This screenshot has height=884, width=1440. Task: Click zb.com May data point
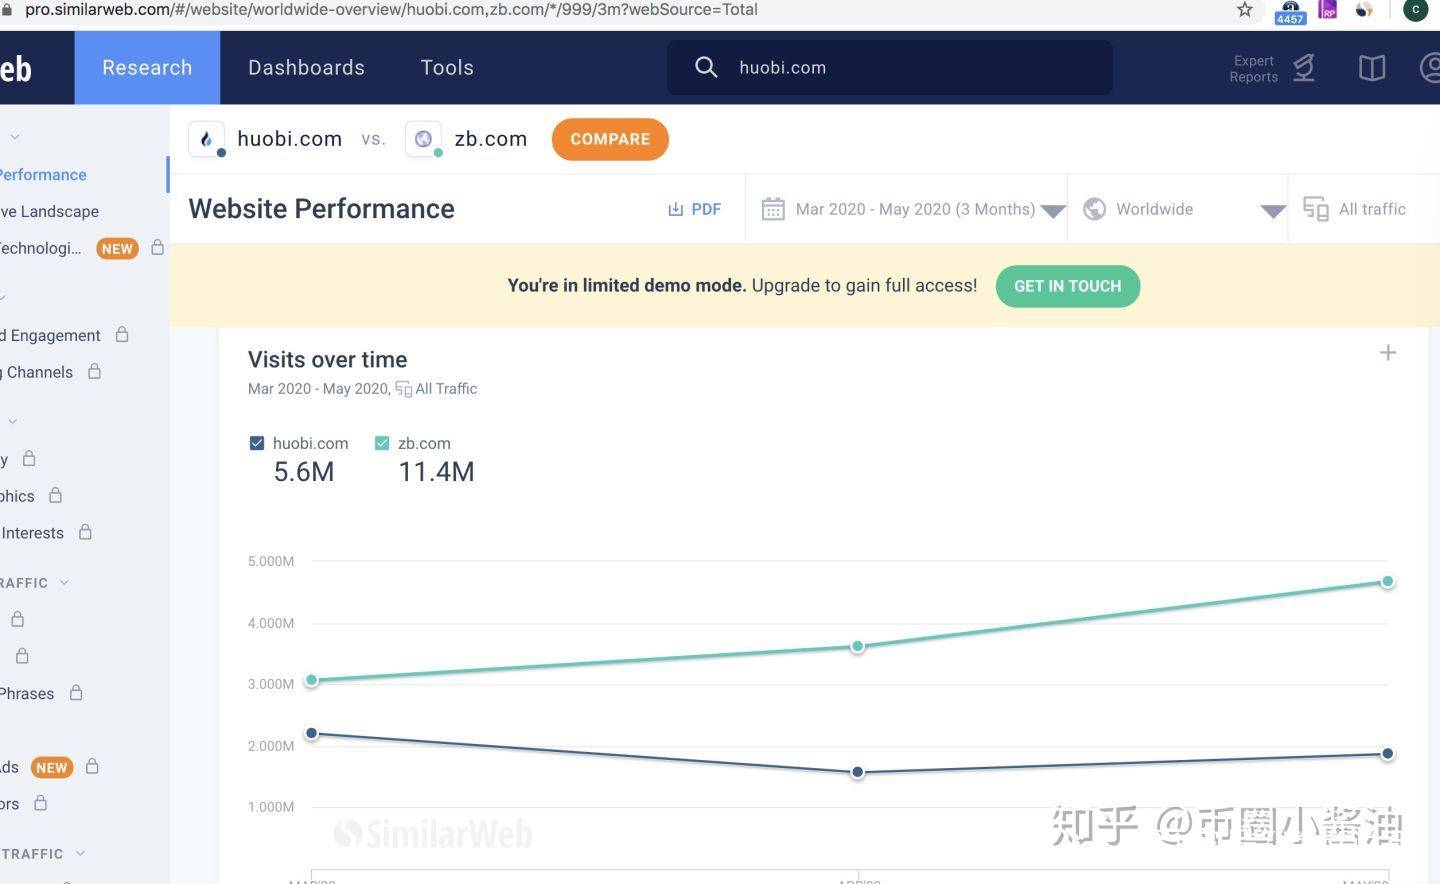1387,581
